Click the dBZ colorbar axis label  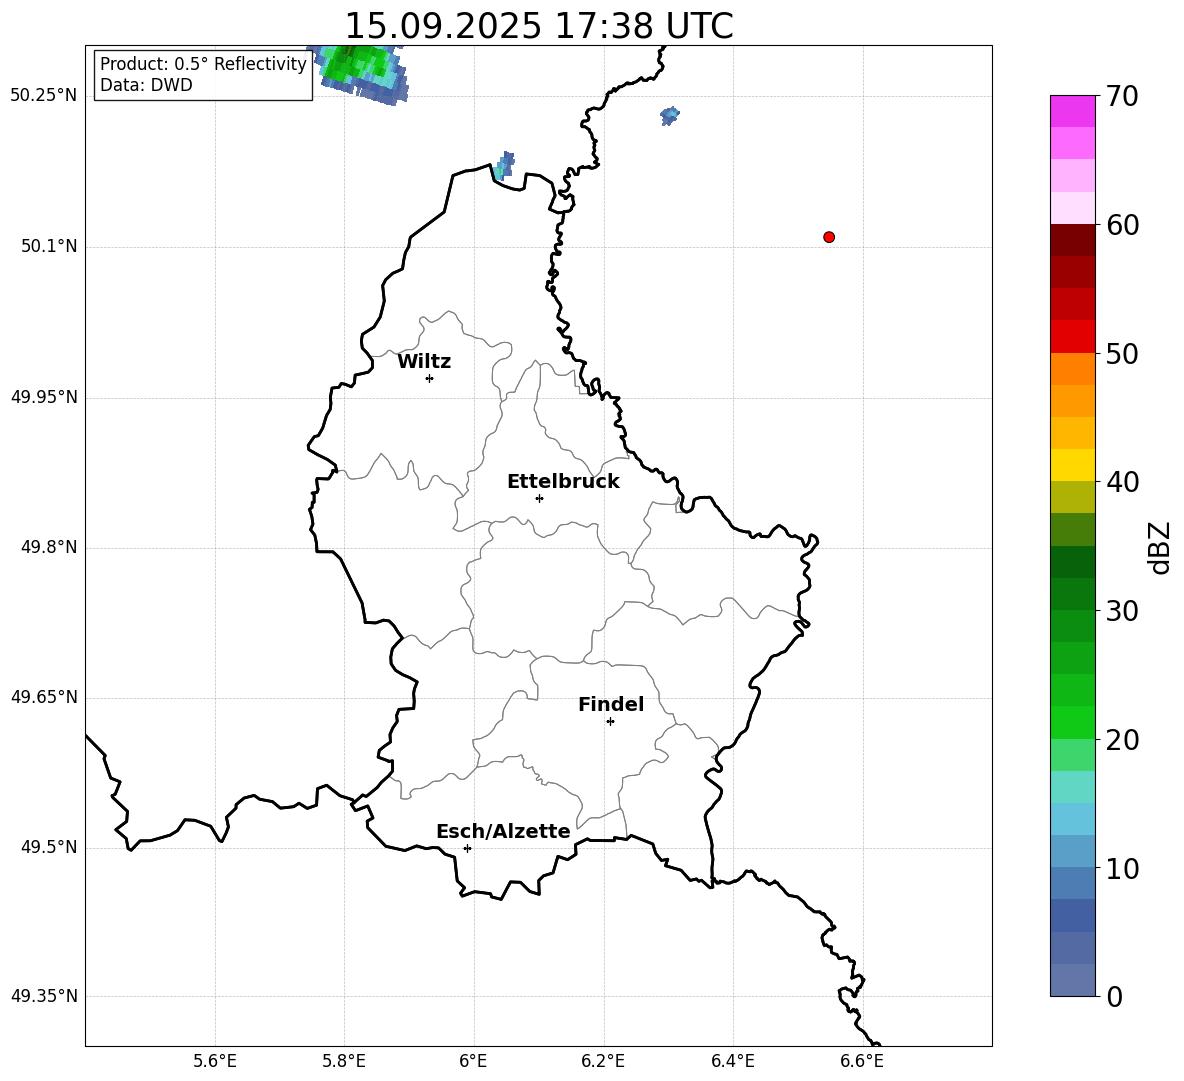point(1160,547)
